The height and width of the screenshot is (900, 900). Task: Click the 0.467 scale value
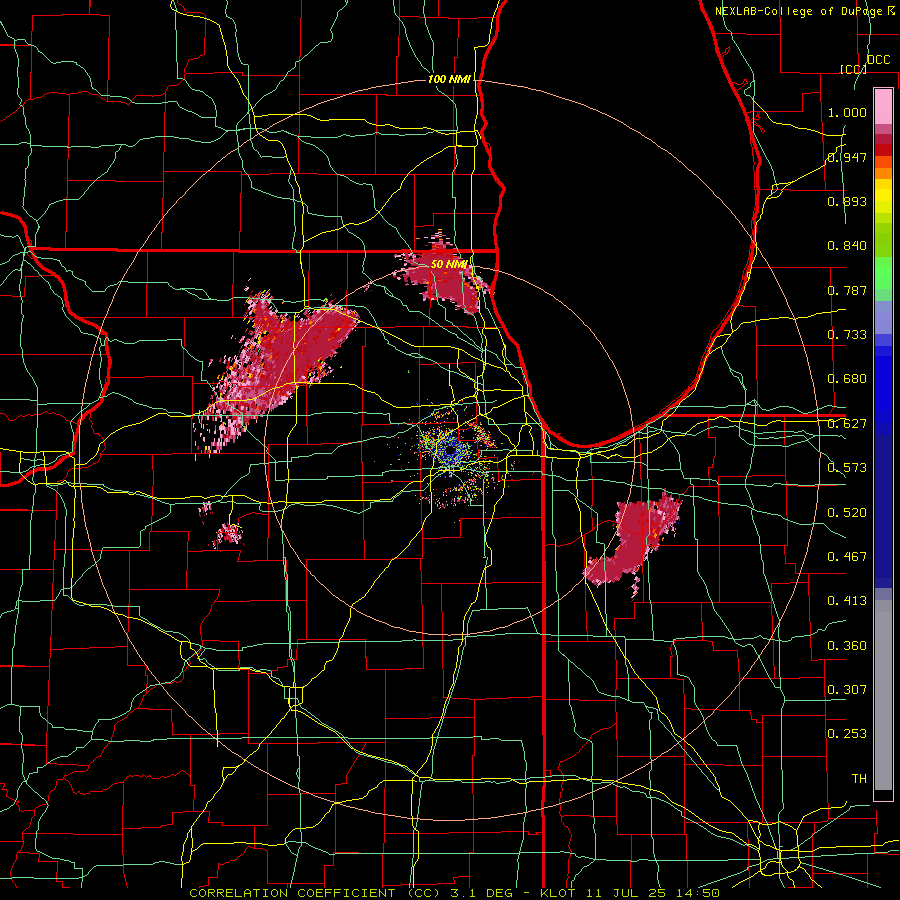pos(847,557)
